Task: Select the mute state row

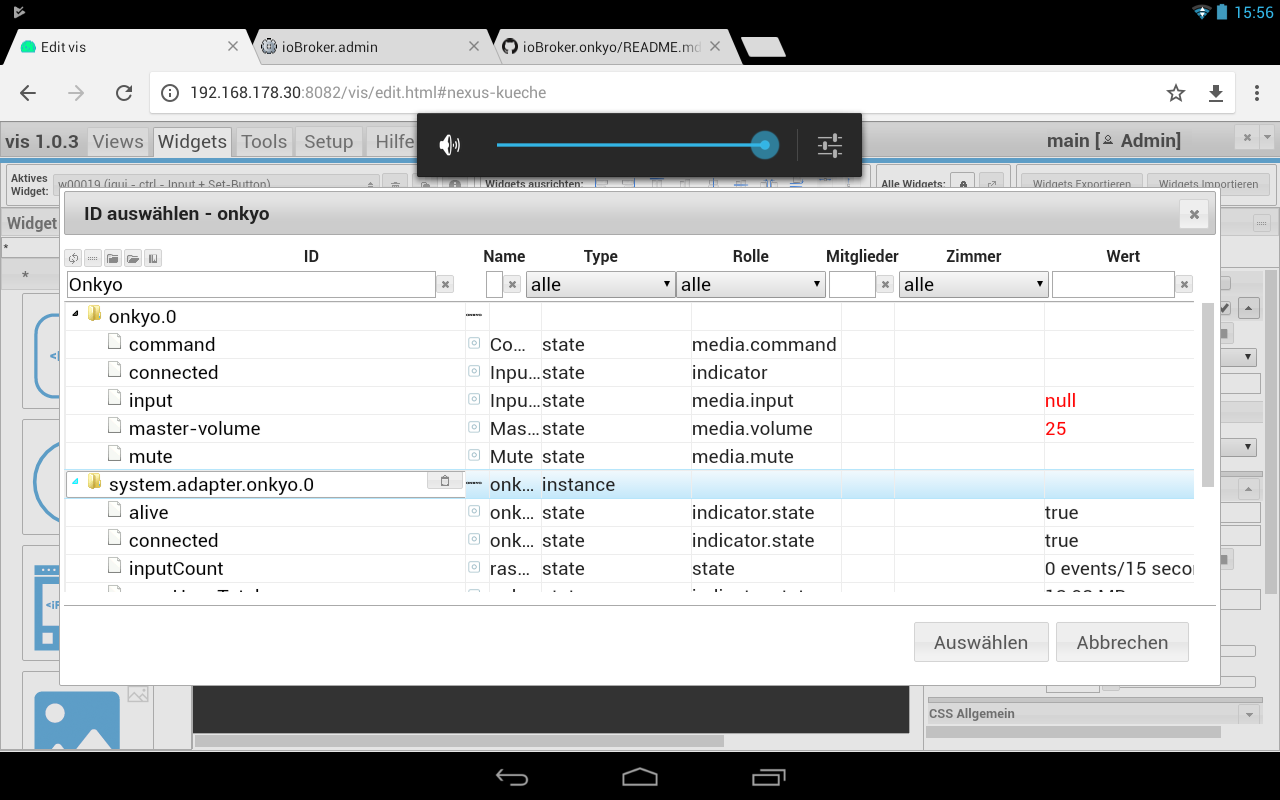Action: click(x=630, y=456)
